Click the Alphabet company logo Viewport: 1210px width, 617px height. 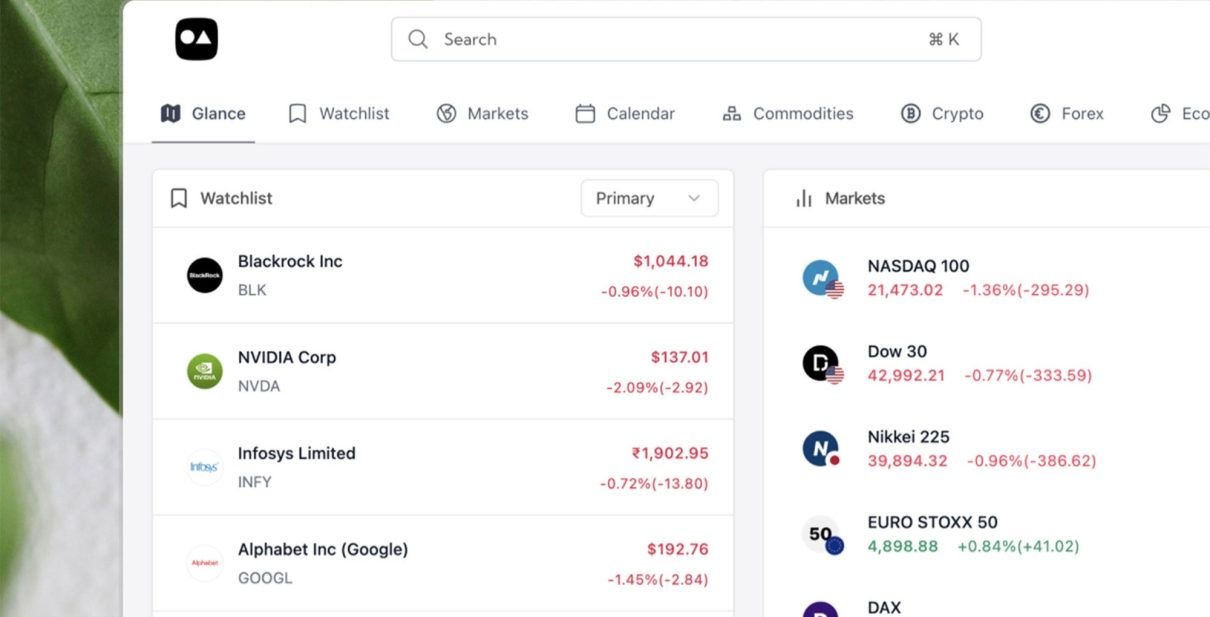205,563
